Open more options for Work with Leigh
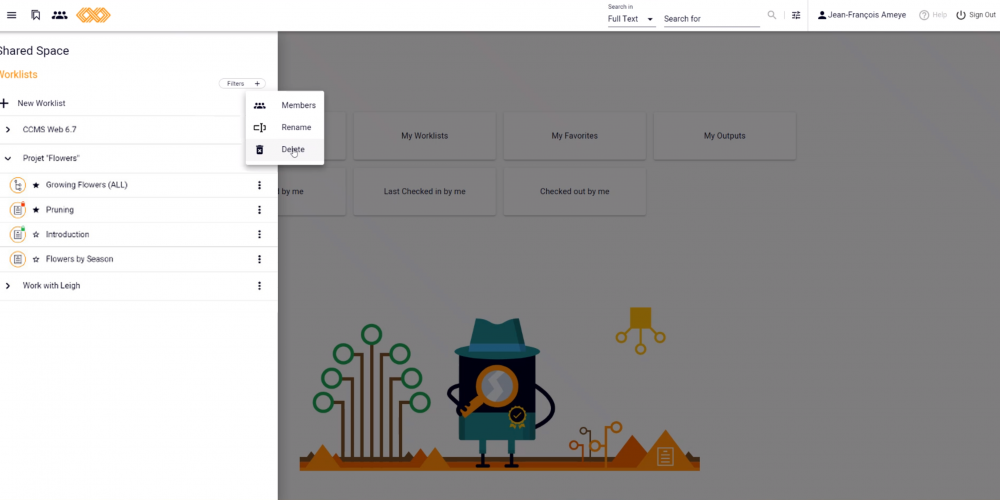The height and width of the screenshot is (500, 1000). tap(260, 286)
